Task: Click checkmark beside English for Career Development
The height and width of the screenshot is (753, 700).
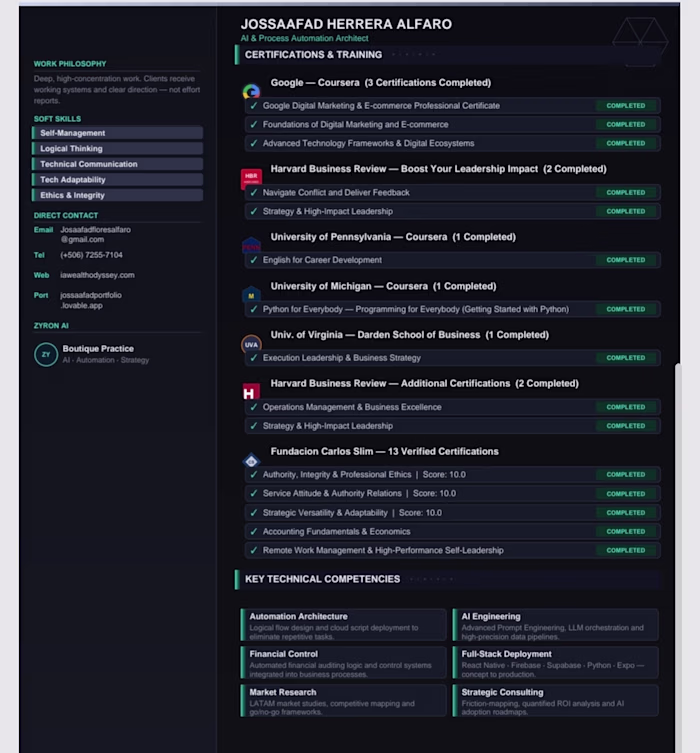Action: (254, 260)
